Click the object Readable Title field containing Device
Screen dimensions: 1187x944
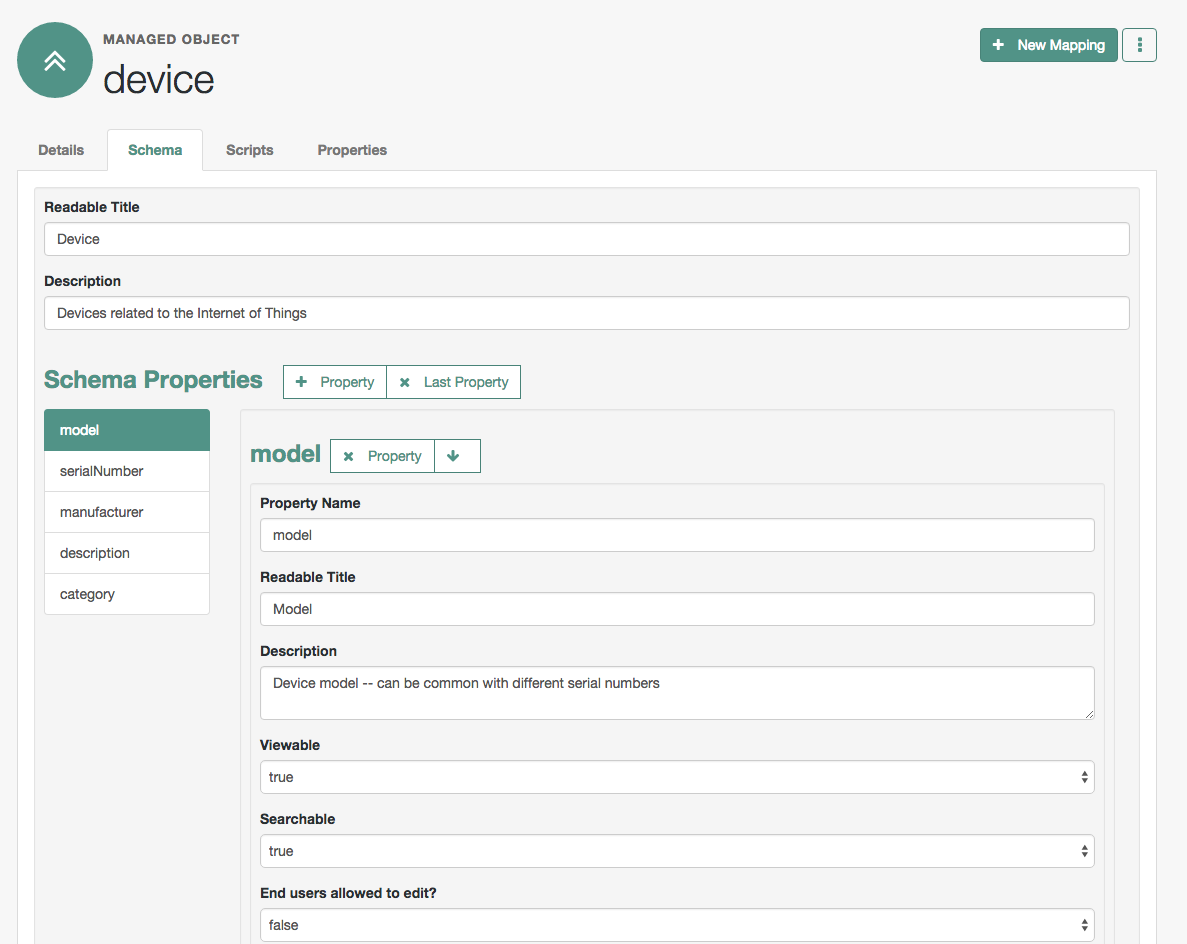[x=587, y=239]
